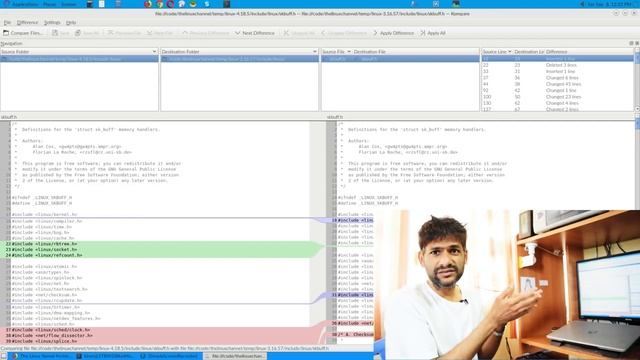Go to Next File
This screenshot has width=640, height=360.
[x=160, y=33]
